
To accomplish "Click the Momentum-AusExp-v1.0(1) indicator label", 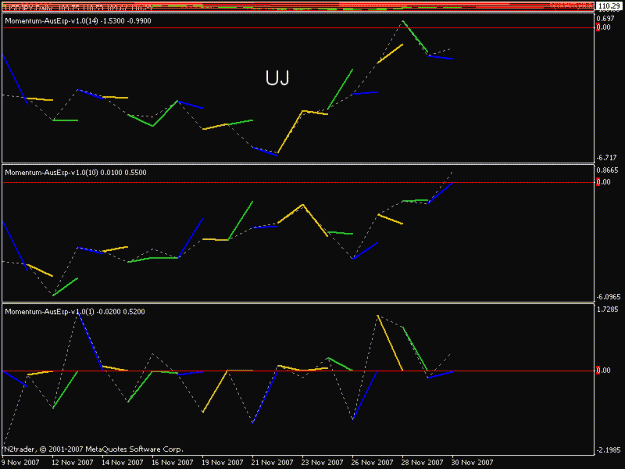I will tap(75, 312).
